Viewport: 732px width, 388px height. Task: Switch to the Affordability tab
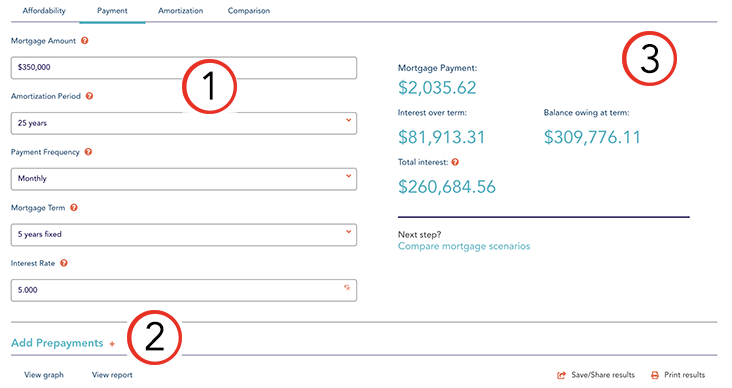(x=44, y=11)
